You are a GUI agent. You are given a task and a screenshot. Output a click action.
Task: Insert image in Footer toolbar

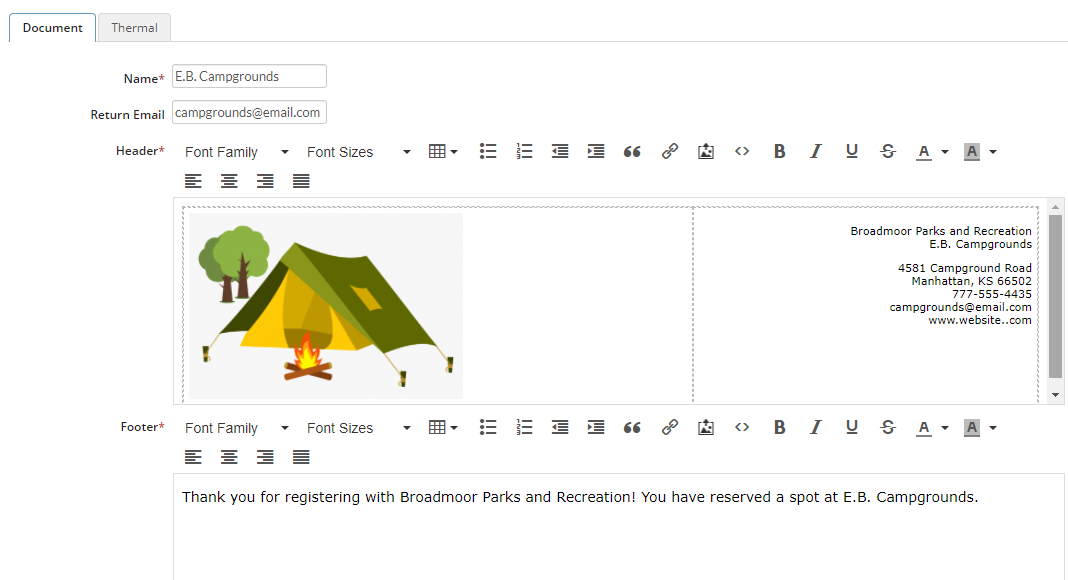point(706,427)
